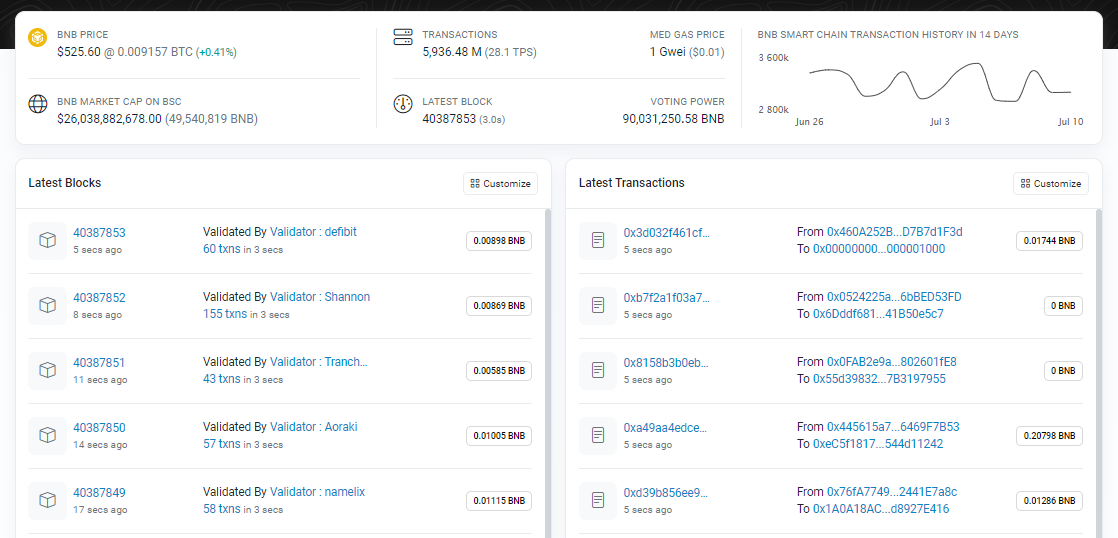Viewport: 1118px width, 538px height.
Task: Open Validator : Aoraki page
Action: [314, 427]
